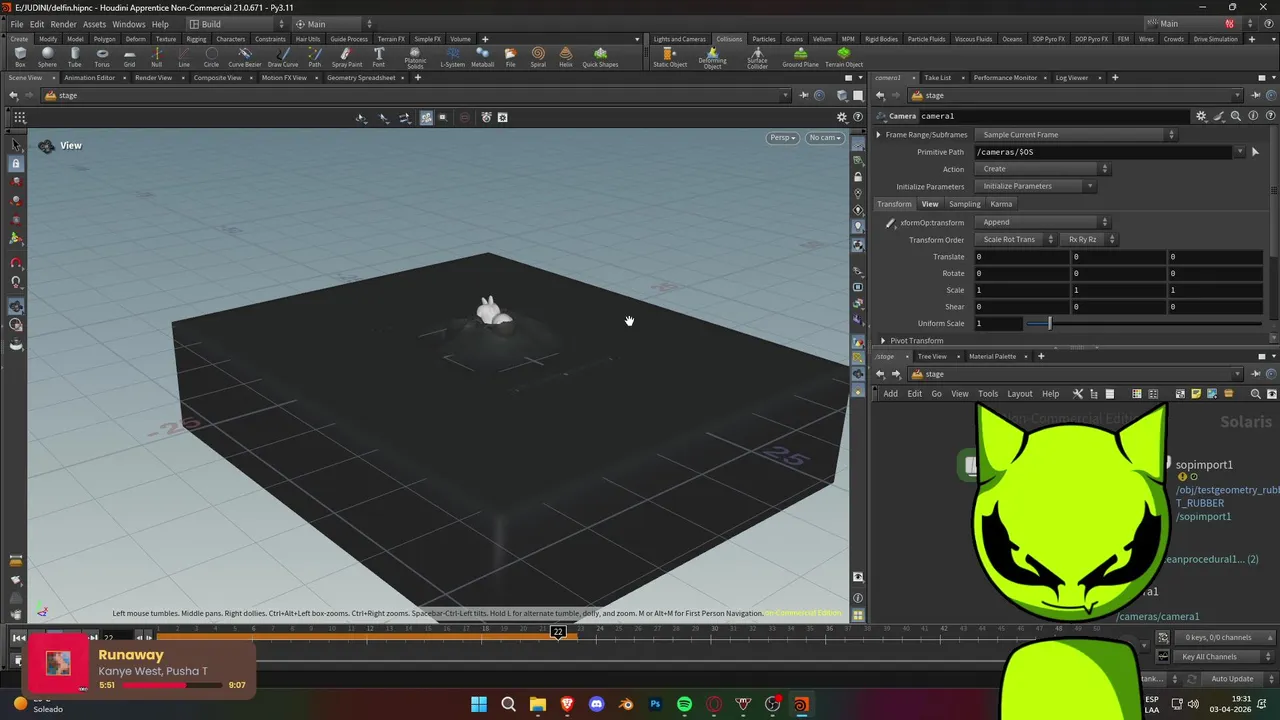Image resolution: width=1280 pixels, height=720 pixels.
Task: Select the Box shelf tool
Action: pyautogui.click(x=20, y=57)
